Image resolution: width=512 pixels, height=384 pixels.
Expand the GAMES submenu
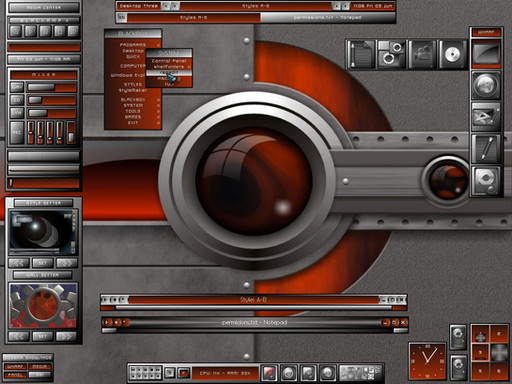tap(133, 117)
